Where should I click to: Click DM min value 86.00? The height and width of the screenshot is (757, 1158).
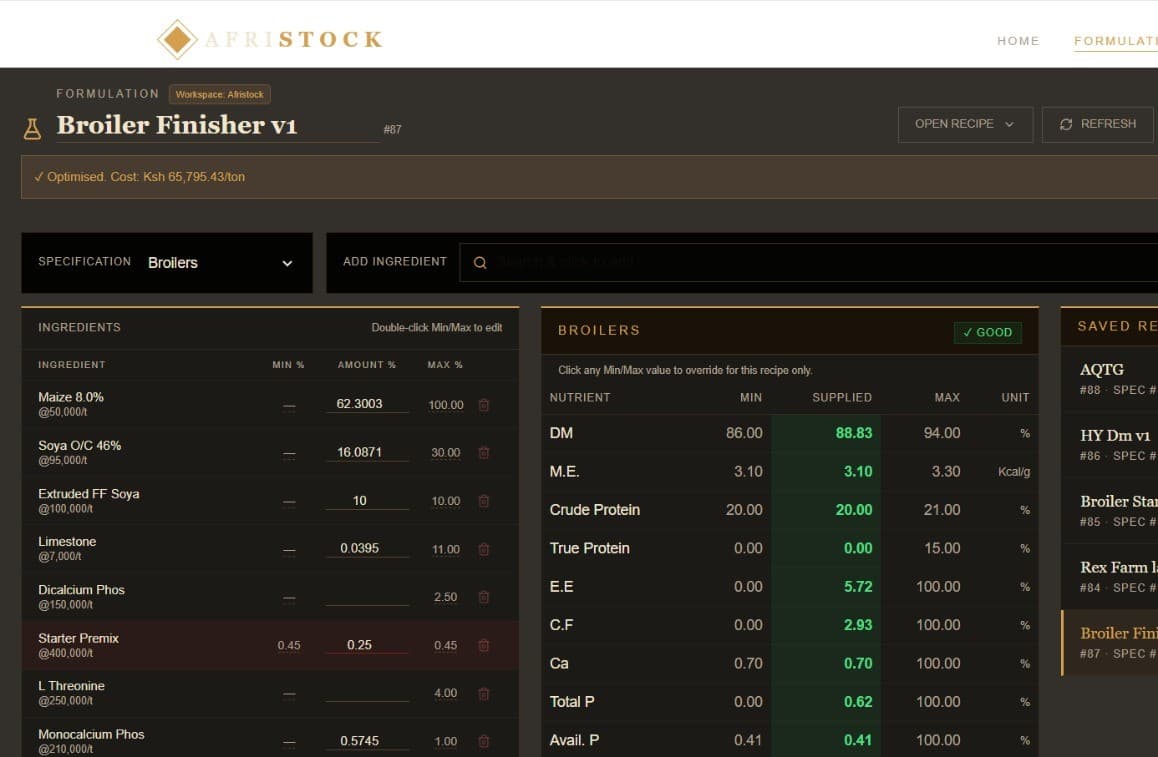point(744,433)
